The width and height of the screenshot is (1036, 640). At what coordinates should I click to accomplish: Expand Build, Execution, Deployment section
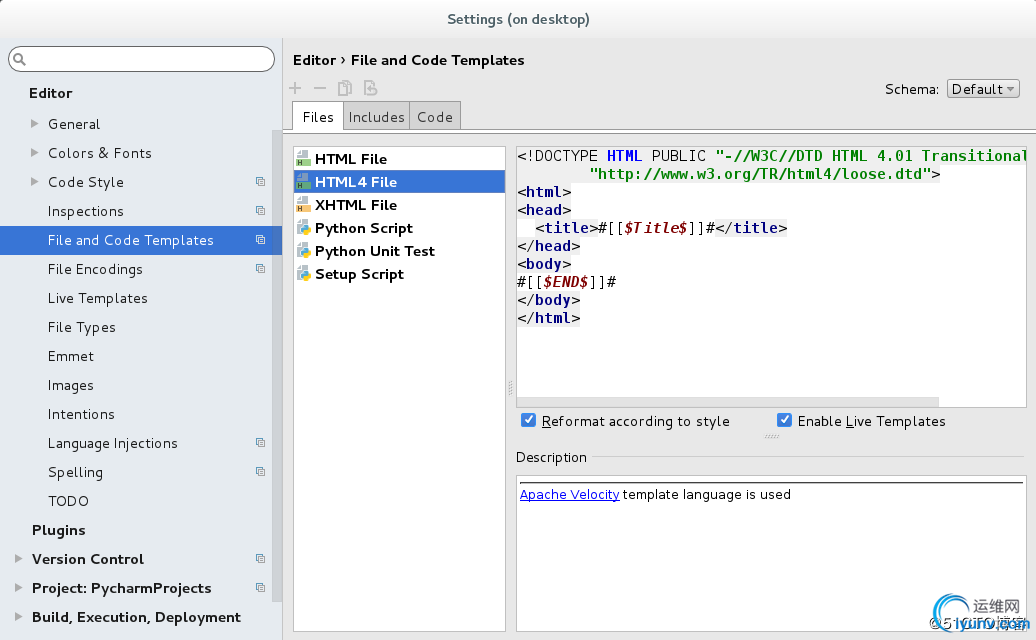click(x=18, y=617)
